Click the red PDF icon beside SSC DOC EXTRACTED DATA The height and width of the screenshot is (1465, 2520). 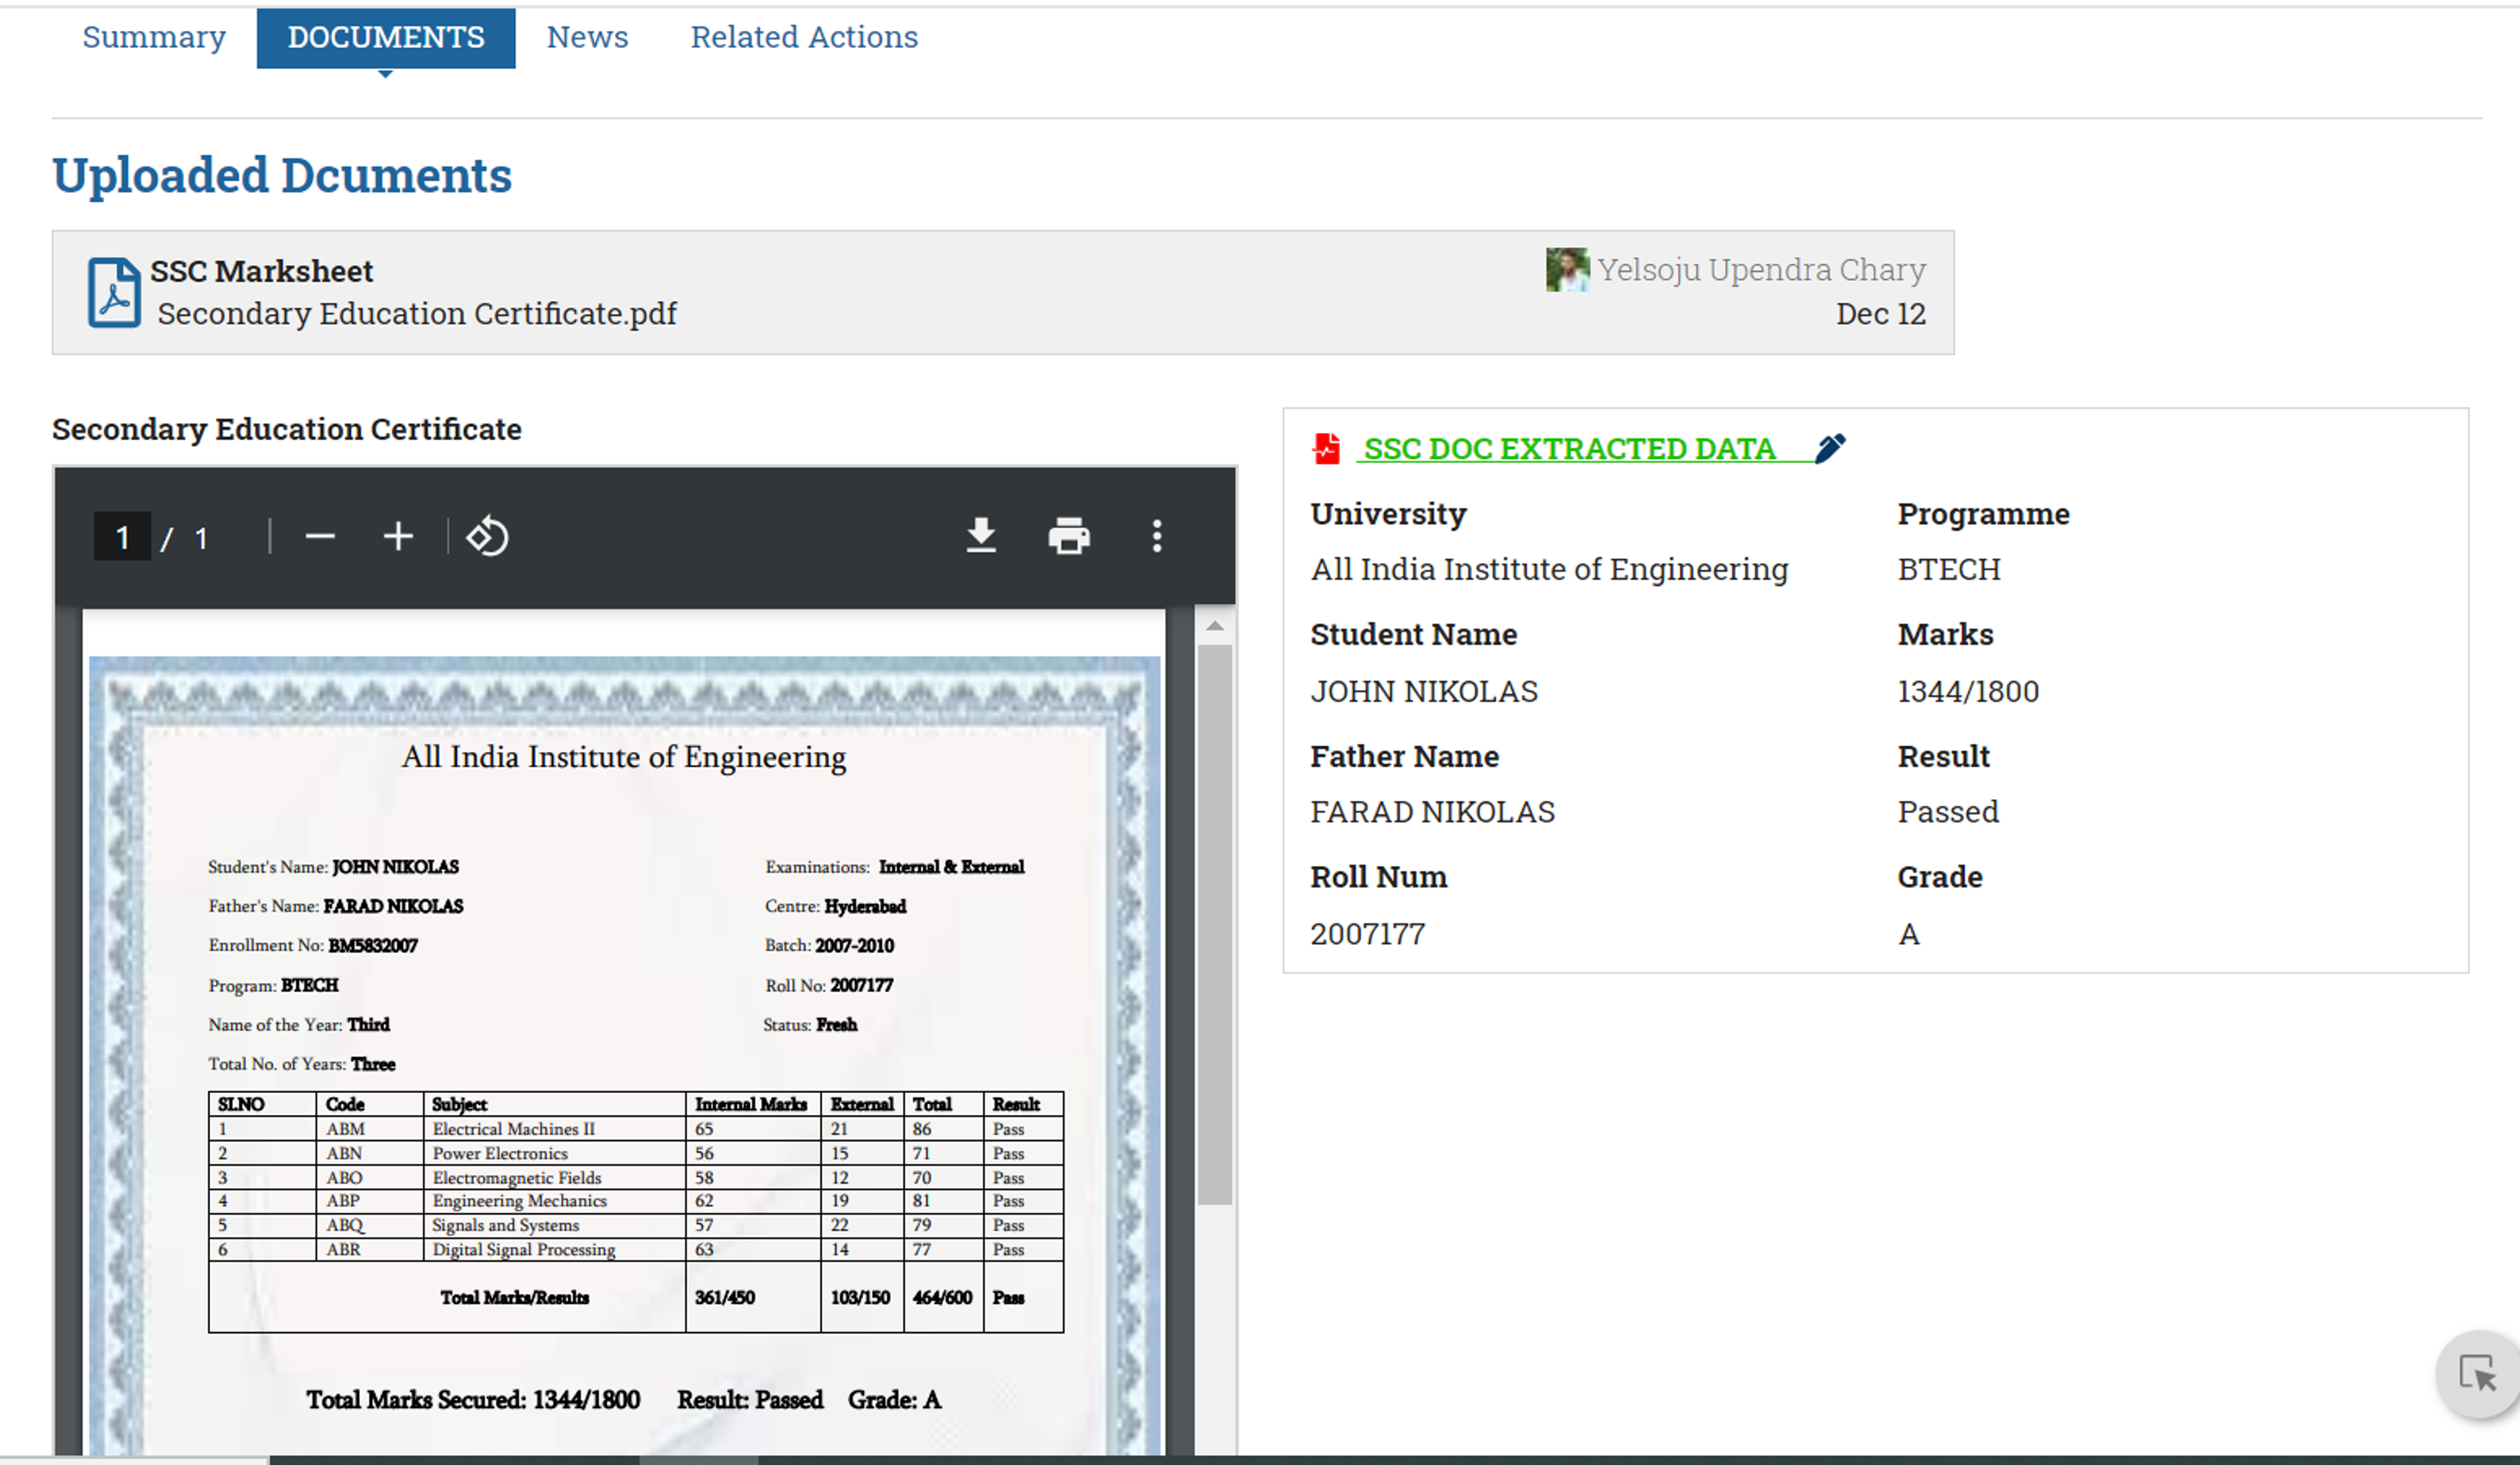1326,449
